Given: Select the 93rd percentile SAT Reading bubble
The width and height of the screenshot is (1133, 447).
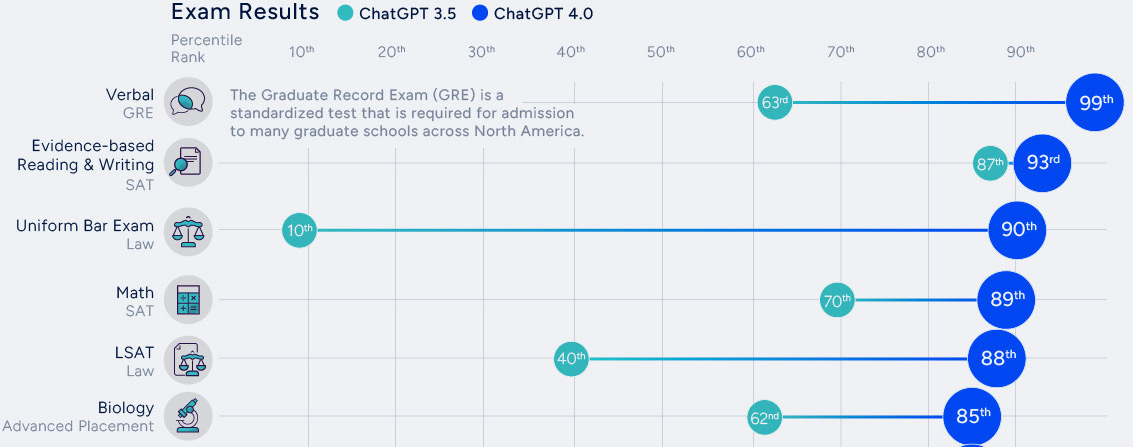Looking at the screenshot, I should tap(1042, 162).
